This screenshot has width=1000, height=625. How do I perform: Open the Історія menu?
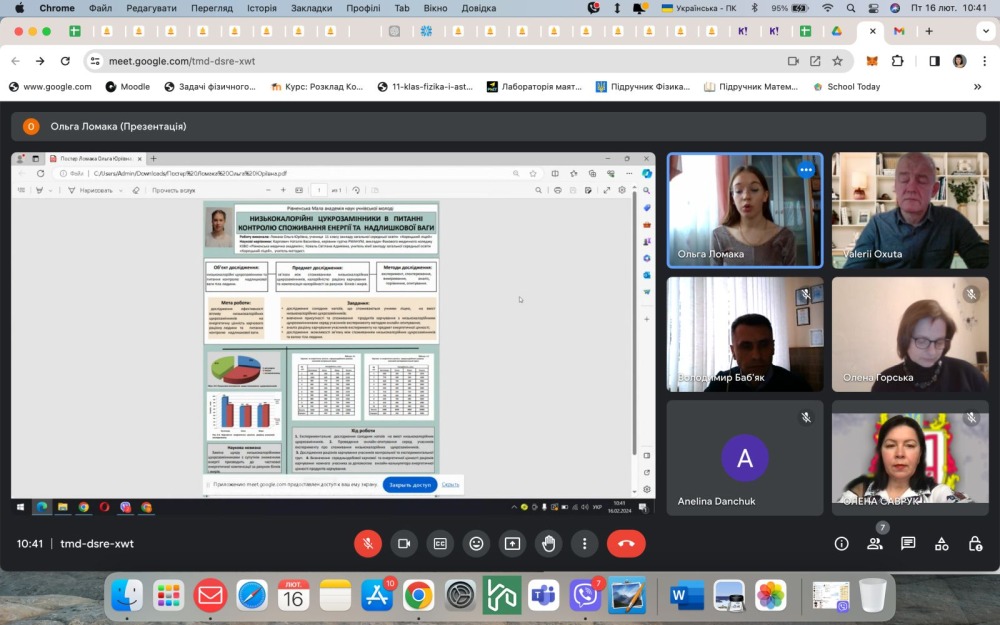[261, 8]
